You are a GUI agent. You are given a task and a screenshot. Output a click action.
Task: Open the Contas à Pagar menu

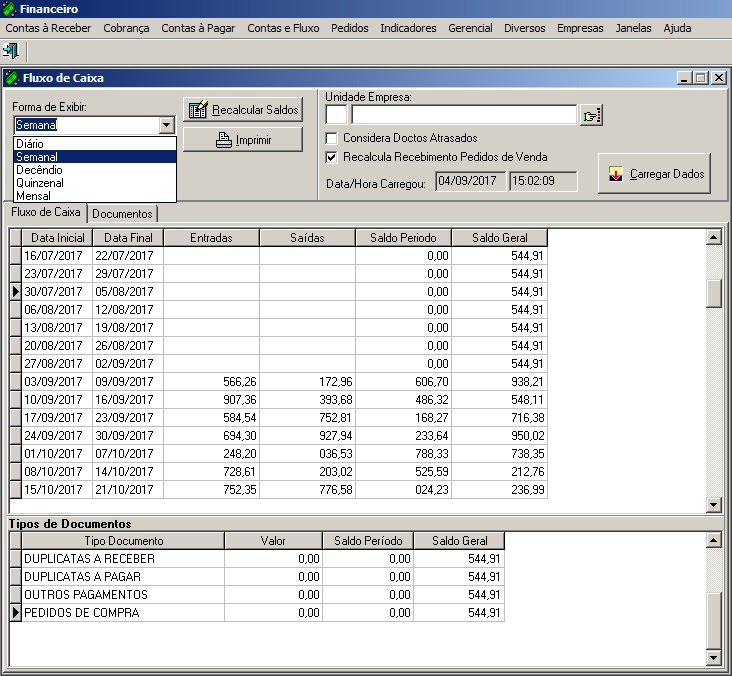198,28
